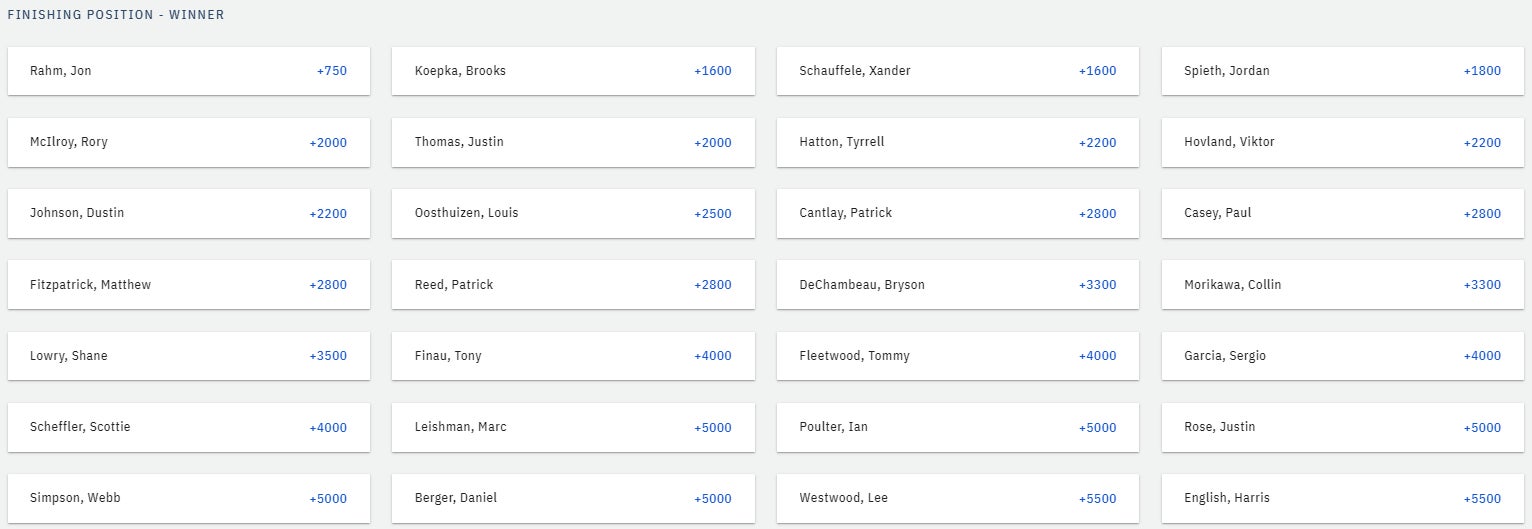Screen dimensions: 1532x529
Task: Choose the Schauffele, Xander winner bet
Action: point(958,71)
